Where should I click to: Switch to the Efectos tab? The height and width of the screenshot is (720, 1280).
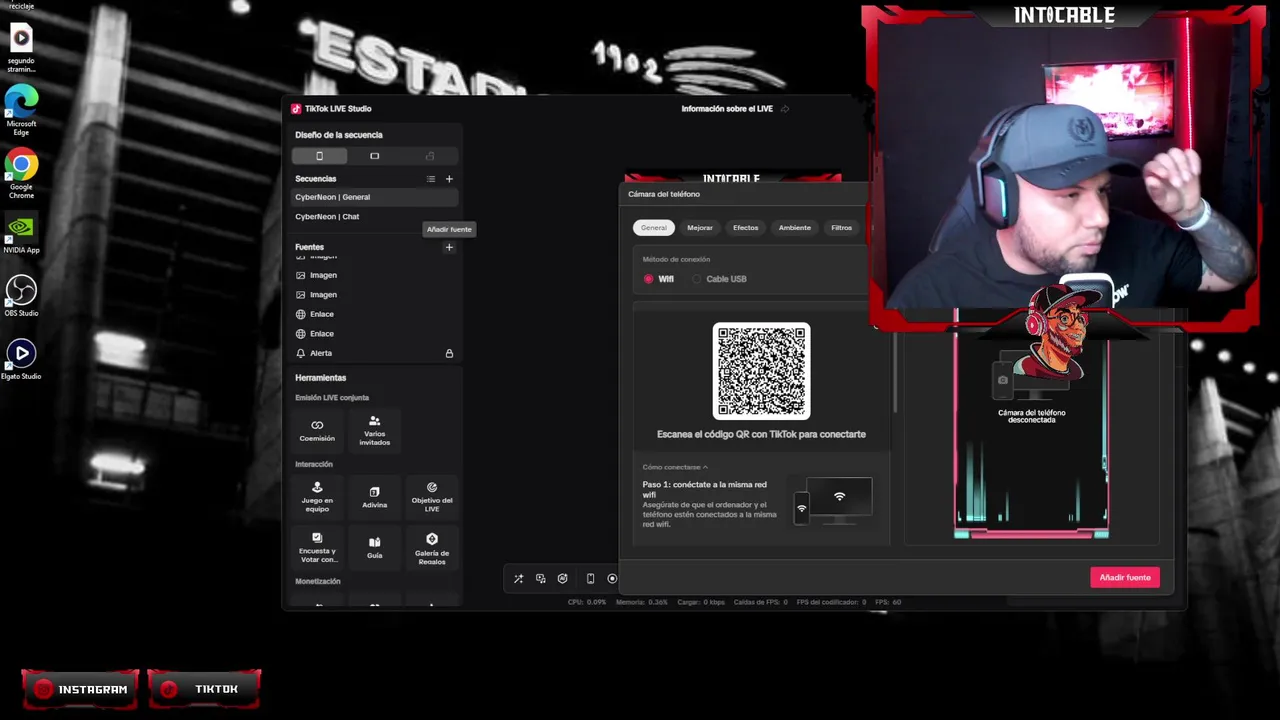point(746,228)
